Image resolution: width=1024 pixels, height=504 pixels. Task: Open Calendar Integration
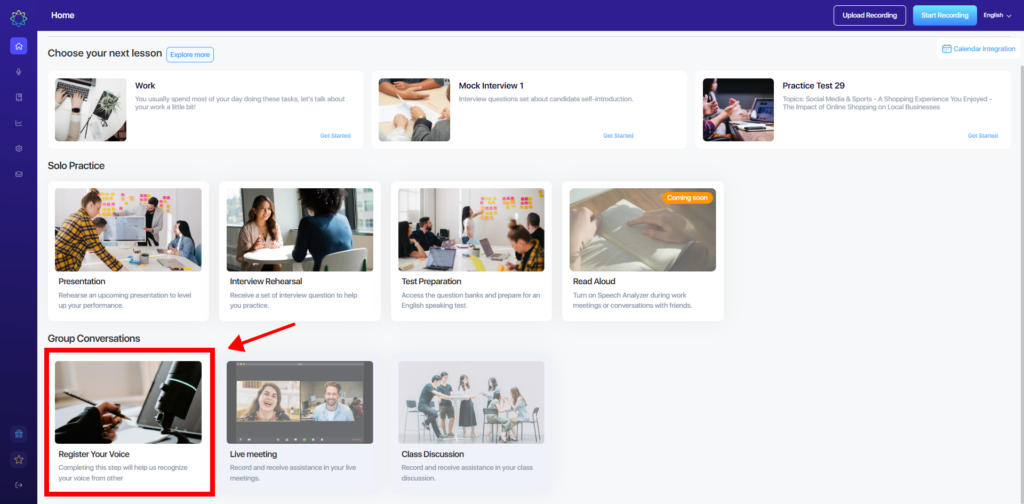(x=978, y=48)
